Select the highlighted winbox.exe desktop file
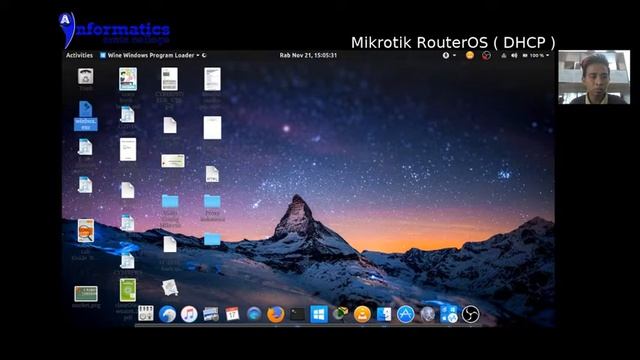This screenshot has width=640, height=360. (86, 116)
